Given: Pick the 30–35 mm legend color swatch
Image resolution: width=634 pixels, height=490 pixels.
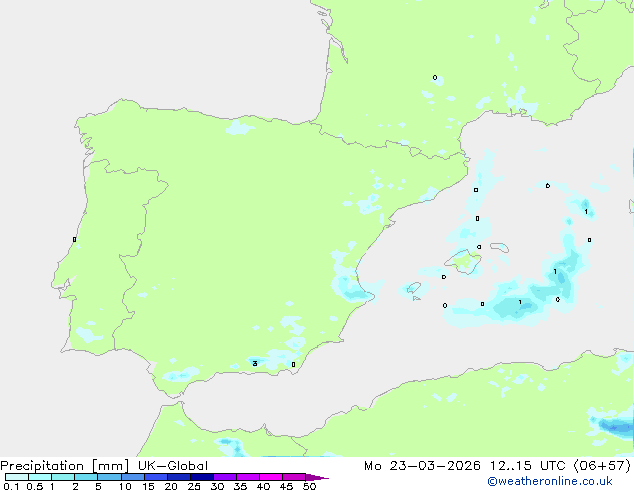Looking at the screenshot, I should point(225,477).
